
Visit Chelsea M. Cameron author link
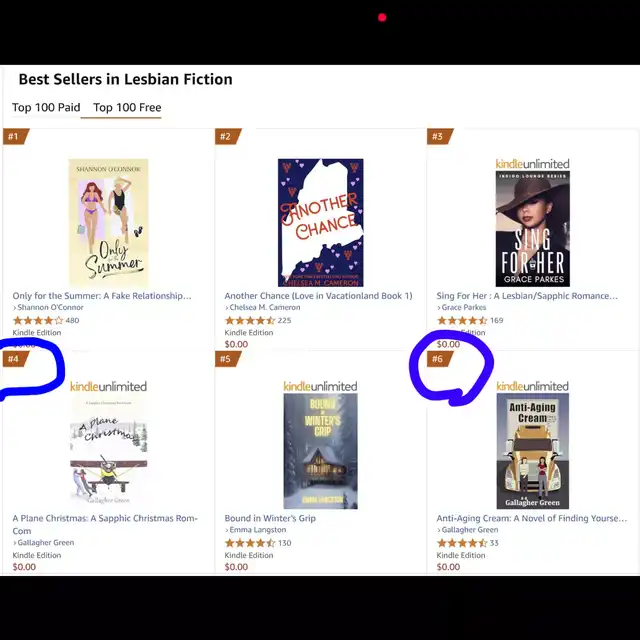coord(262,307)
